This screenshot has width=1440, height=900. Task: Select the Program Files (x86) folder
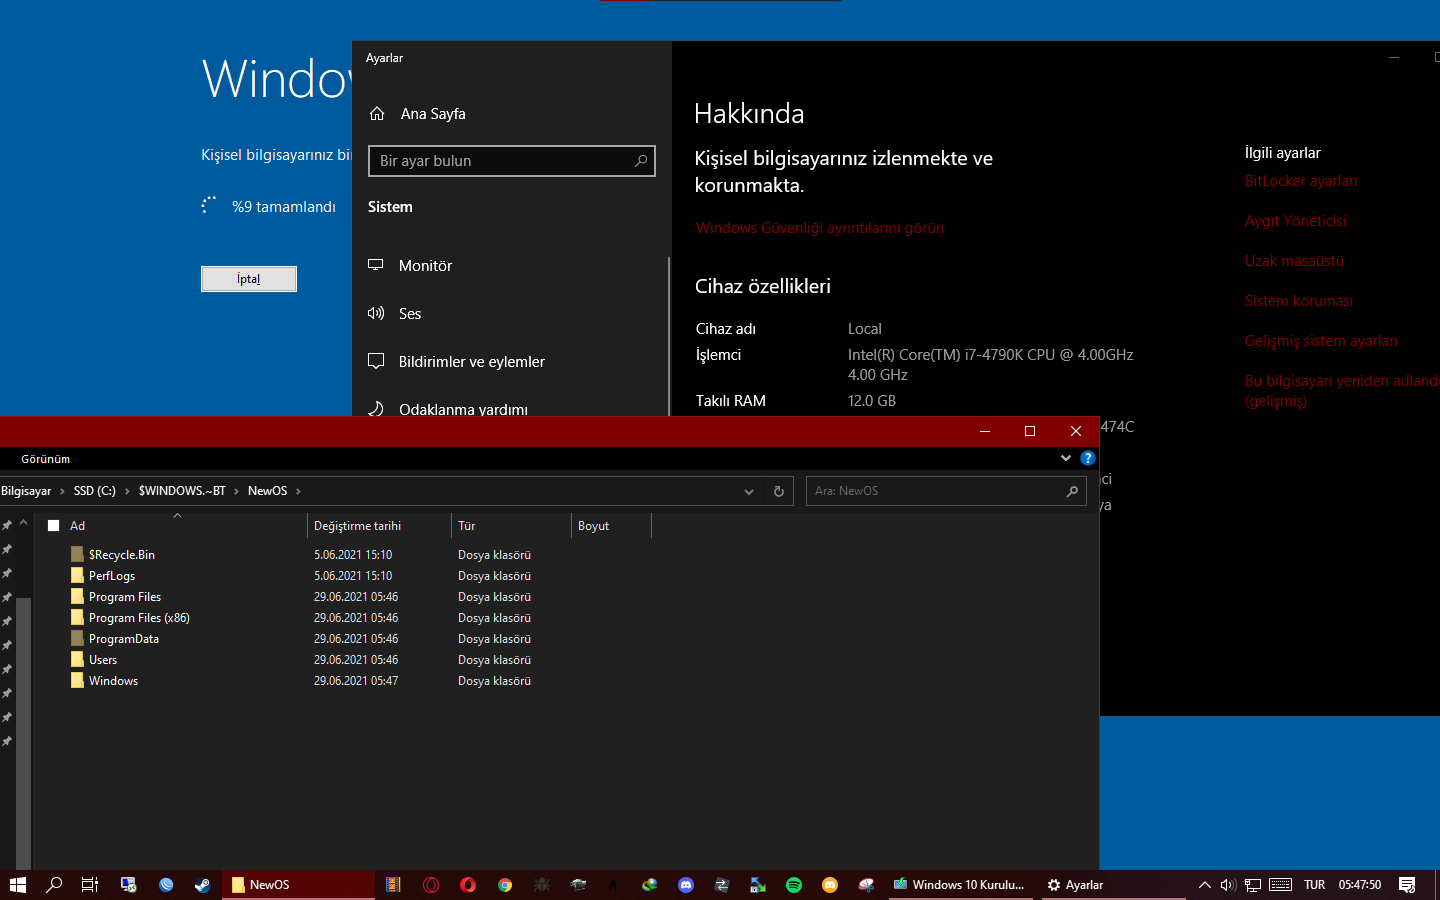tap(139, 618)
